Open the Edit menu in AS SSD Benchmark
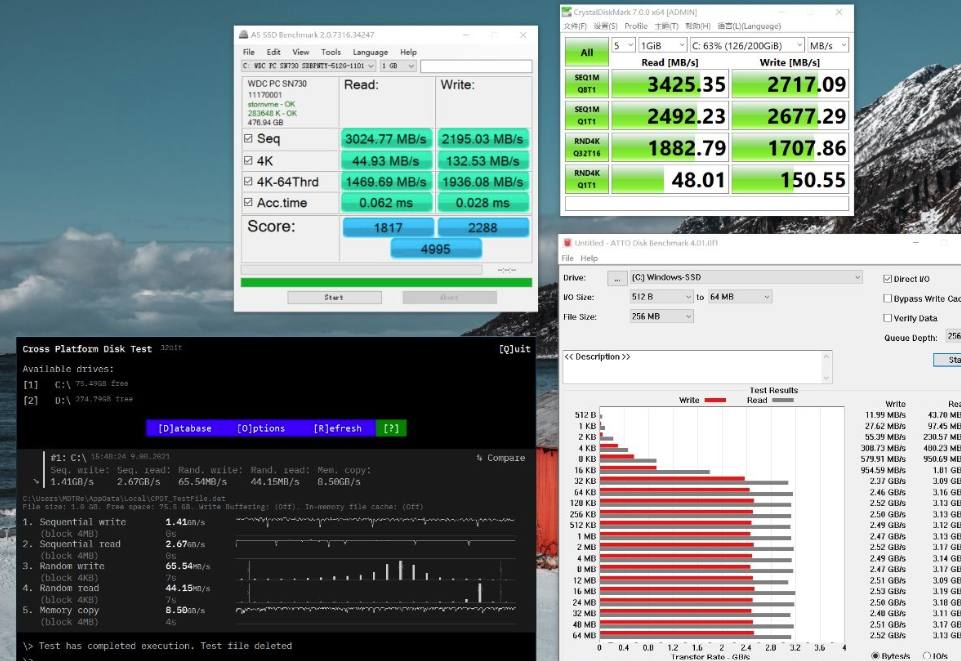The height and width of the screenshot is (661, 961). click(x=273, y=52)
